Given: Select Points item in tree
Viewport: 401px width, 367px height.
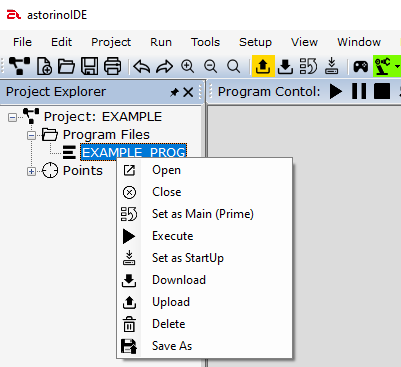Looking at the screenshot, I should pos(83,171).
